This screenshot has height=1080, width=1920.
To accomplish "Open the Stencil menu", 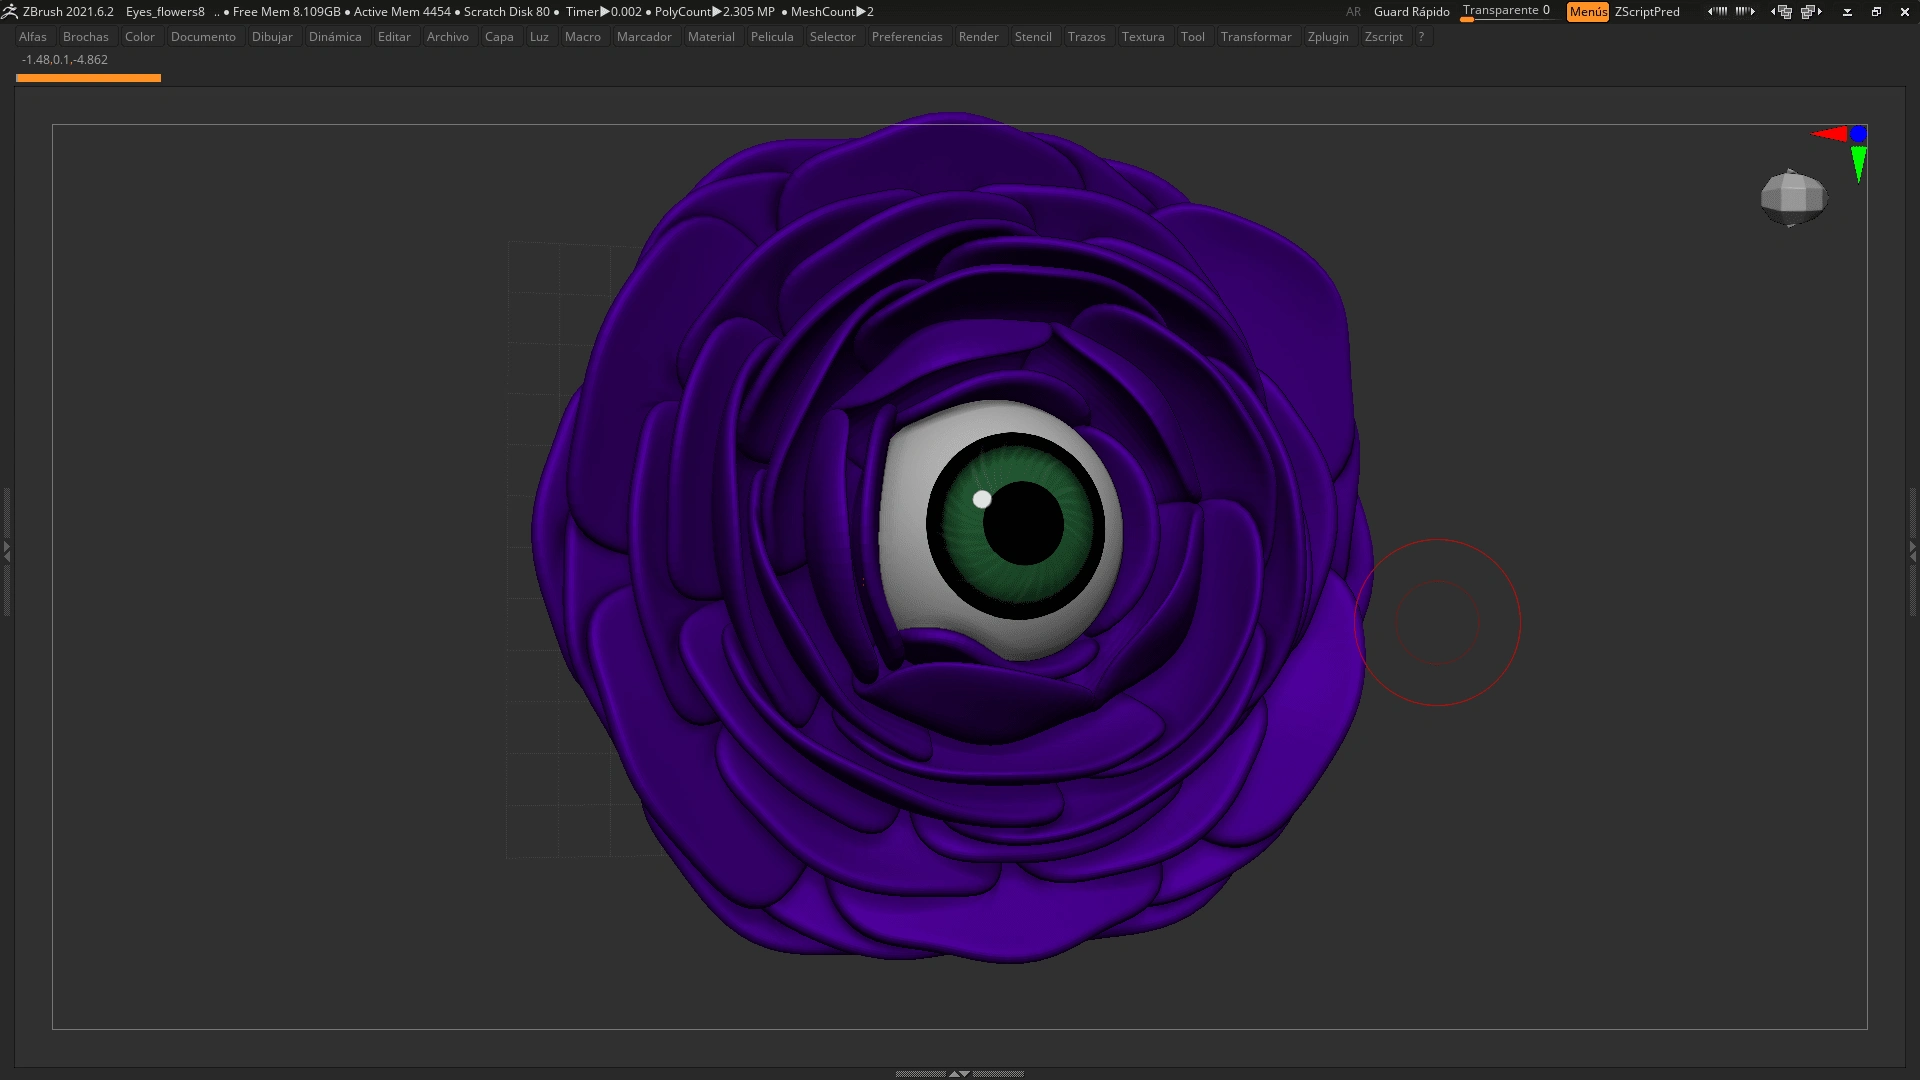I will [1033, 37].
